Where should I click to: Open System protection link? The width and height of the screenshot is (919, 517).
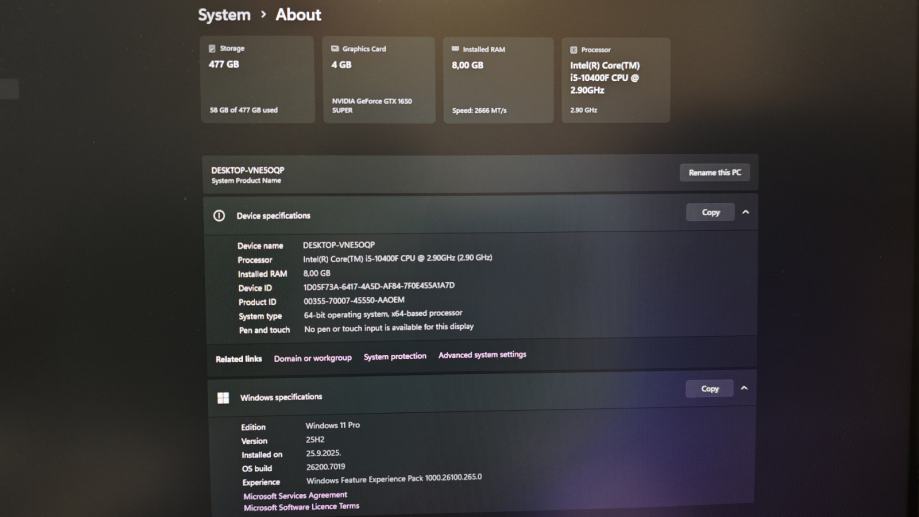click(x=395, y=356)
